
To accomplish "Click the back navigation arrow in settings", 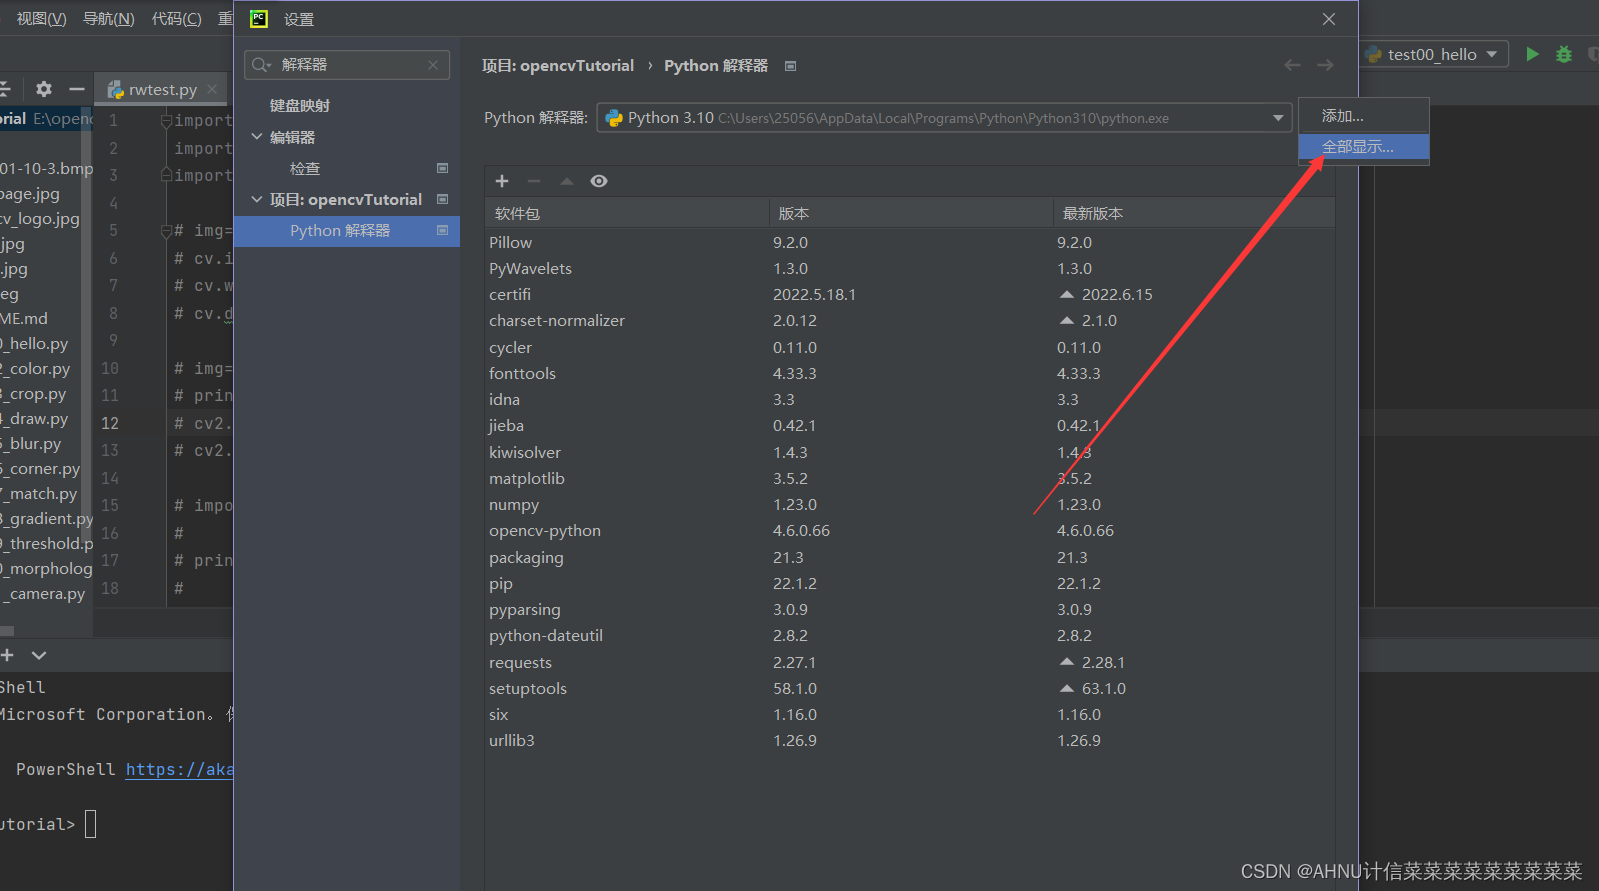I will tap(1292, 65).
